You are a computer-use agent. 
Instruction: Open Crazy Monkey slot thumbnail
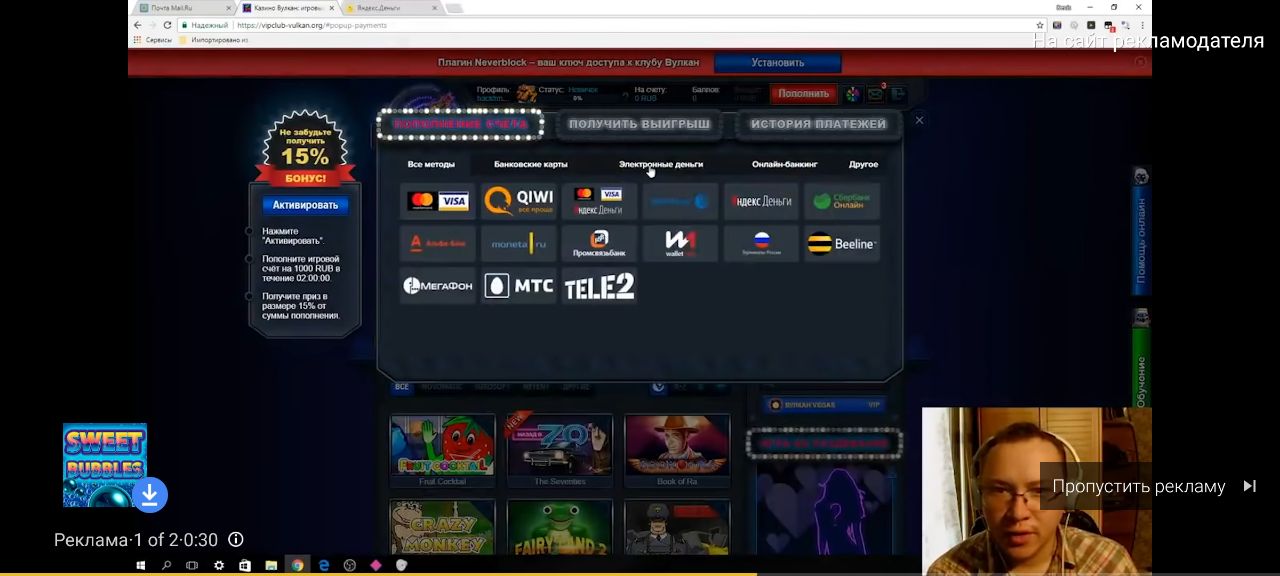coord(442,527)
